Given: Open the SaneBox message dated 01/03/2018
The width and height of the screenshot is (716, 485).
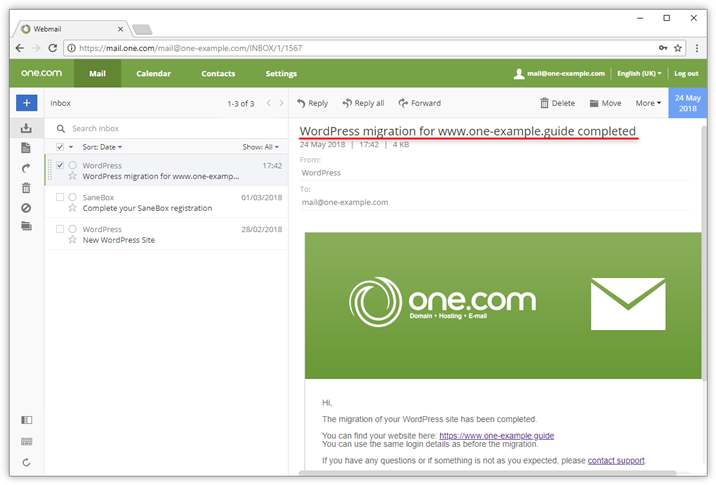Looking at the screenshot, I should (167, 202).
